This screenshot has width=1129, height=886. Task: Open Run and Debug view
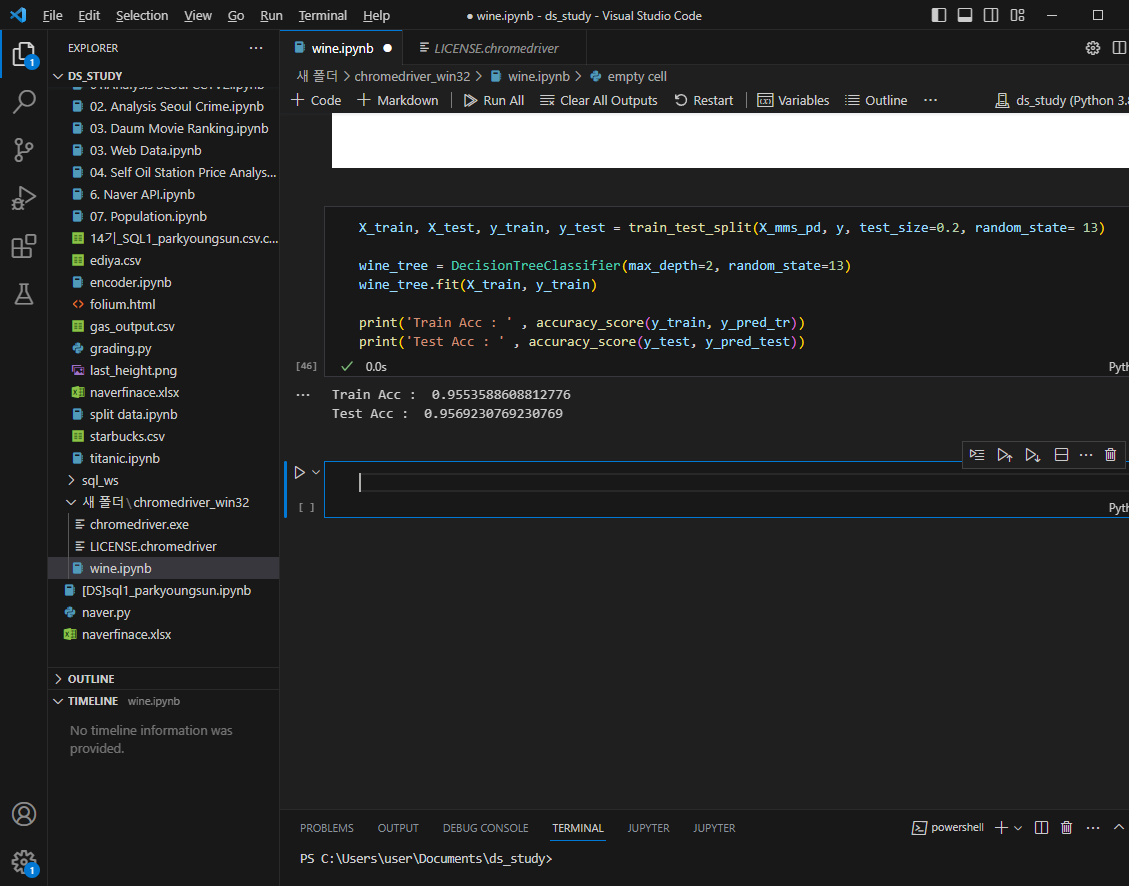click(x=24, y=197)
